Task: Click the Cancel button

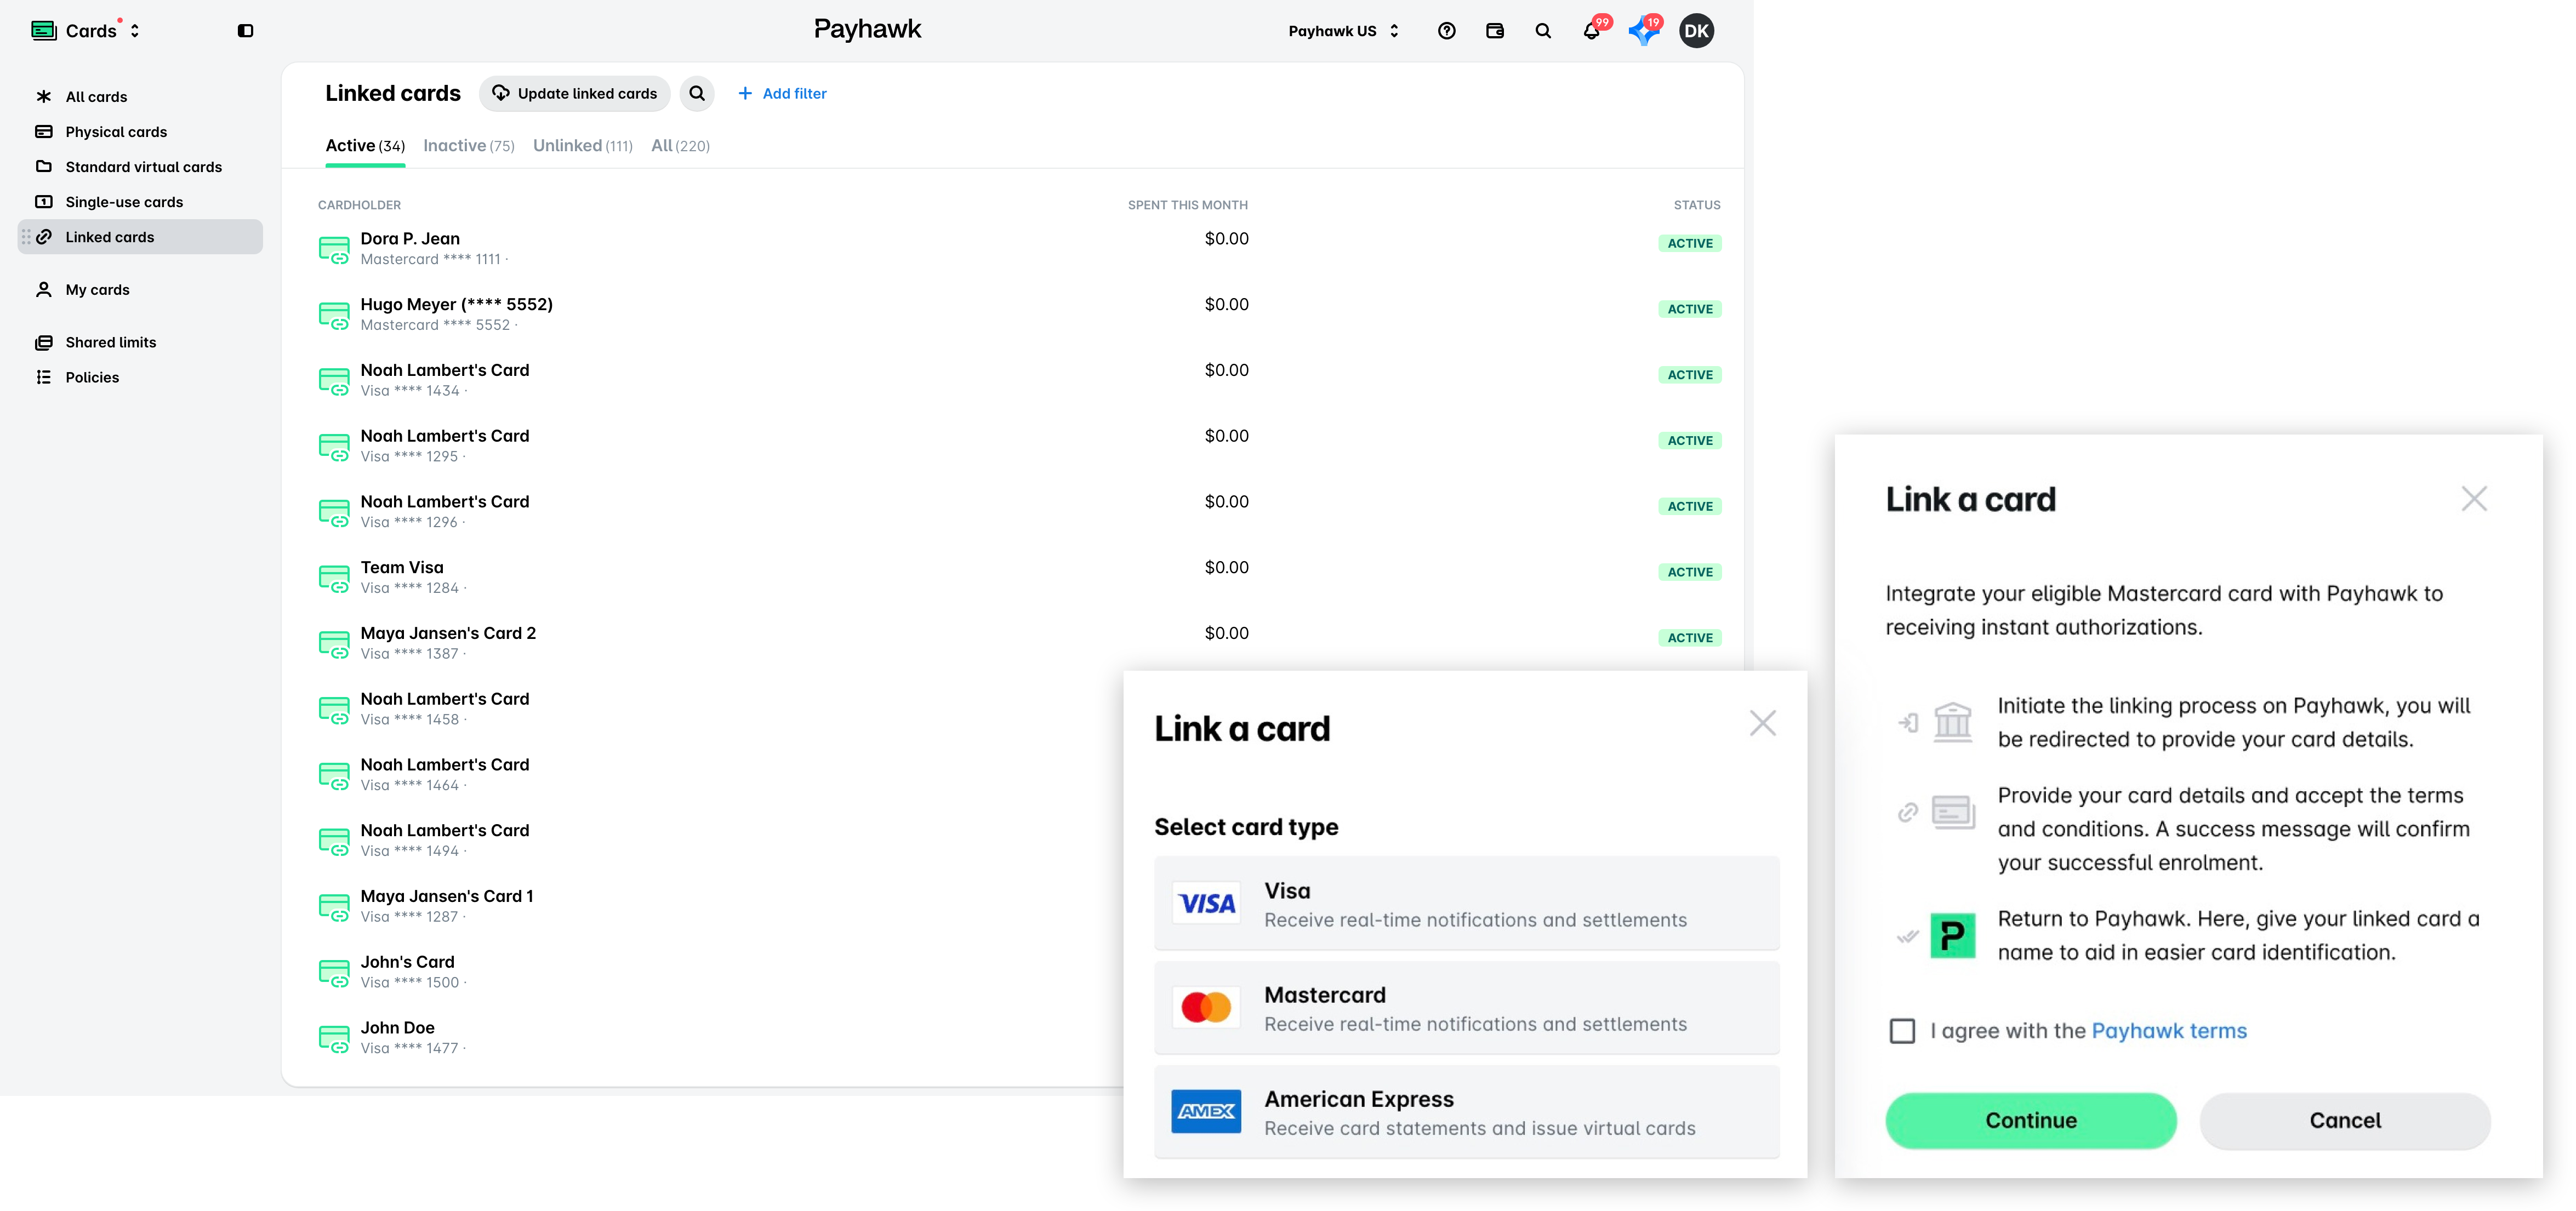Action: [2344, 1120]
